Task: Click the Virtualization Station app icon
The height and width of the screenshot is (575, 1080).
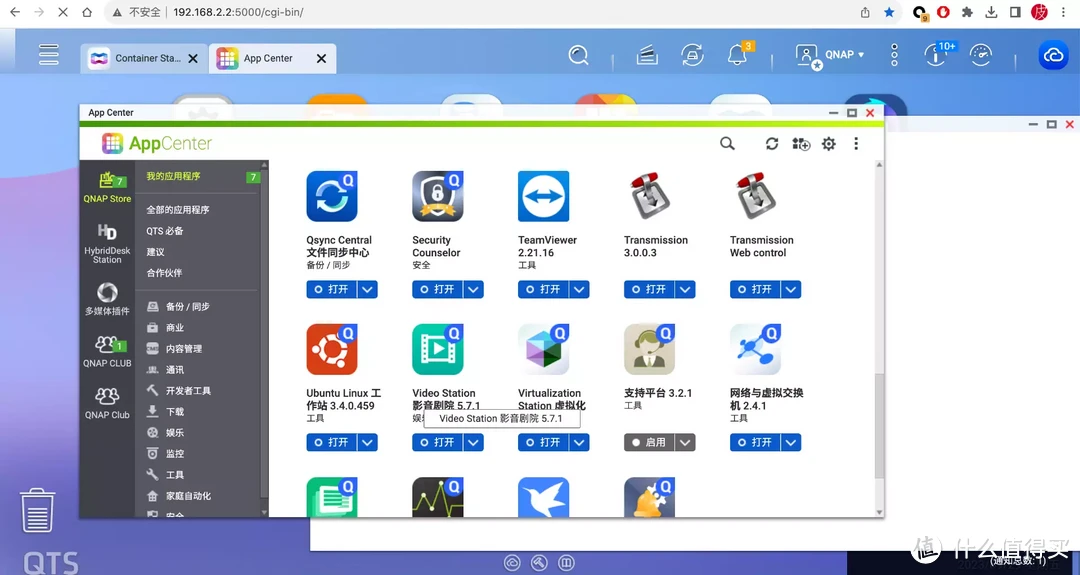Action: point(543,349)
